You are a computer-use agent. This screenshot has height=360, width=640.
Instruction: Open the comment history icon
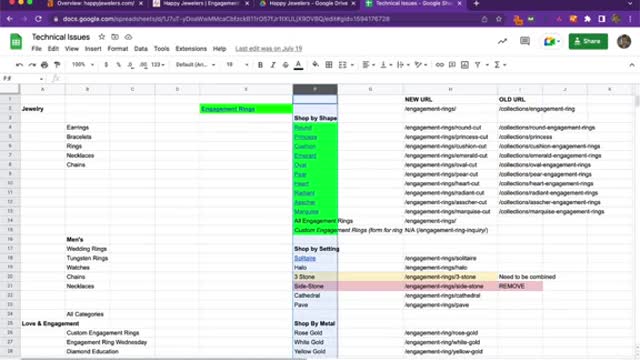click(x=525, y=41)
